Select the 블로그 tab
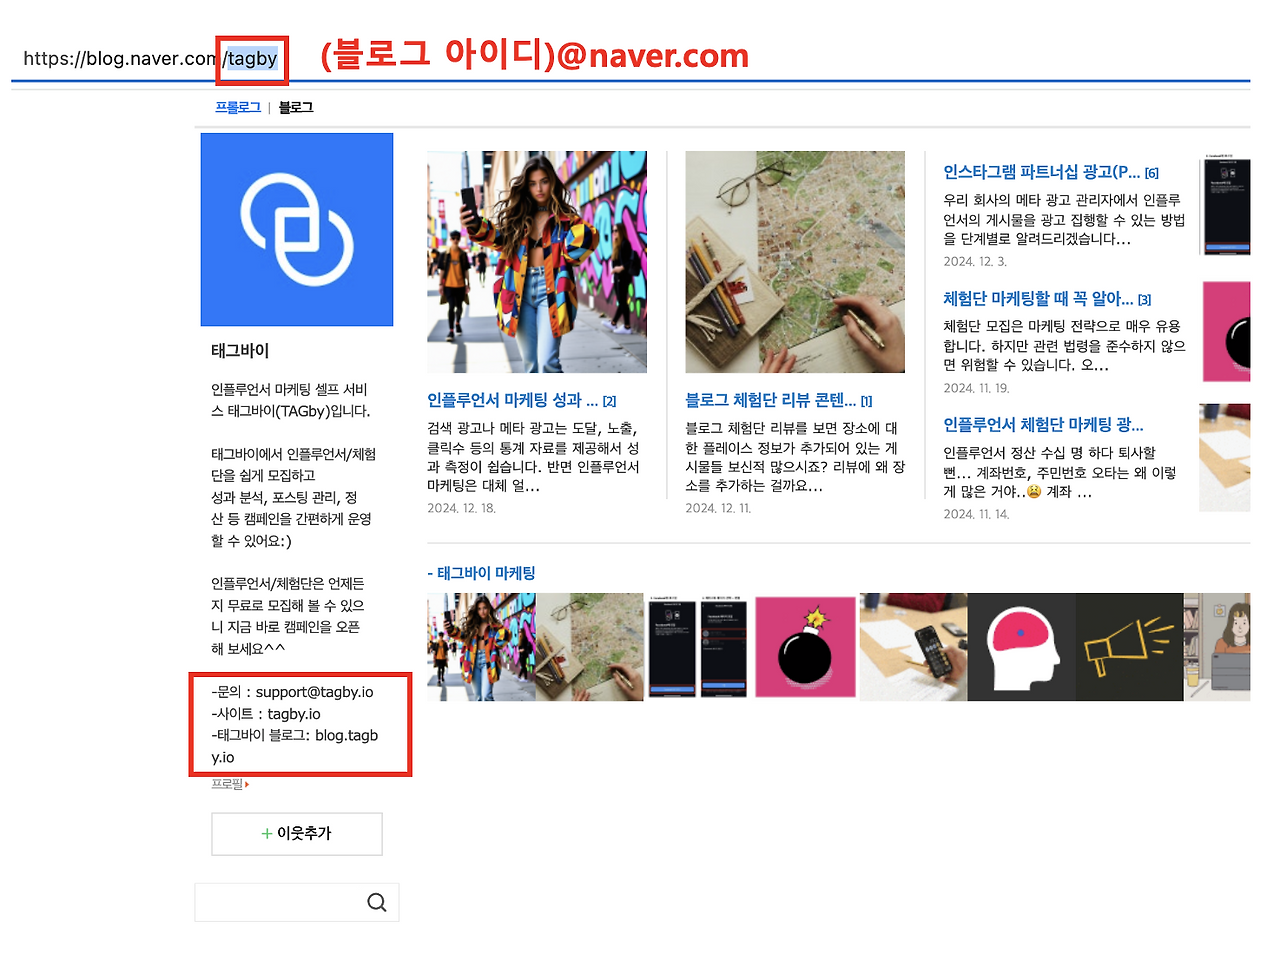Image resolution: width=1280 pixels, height=967 pixels. click(x=295, y=106)
